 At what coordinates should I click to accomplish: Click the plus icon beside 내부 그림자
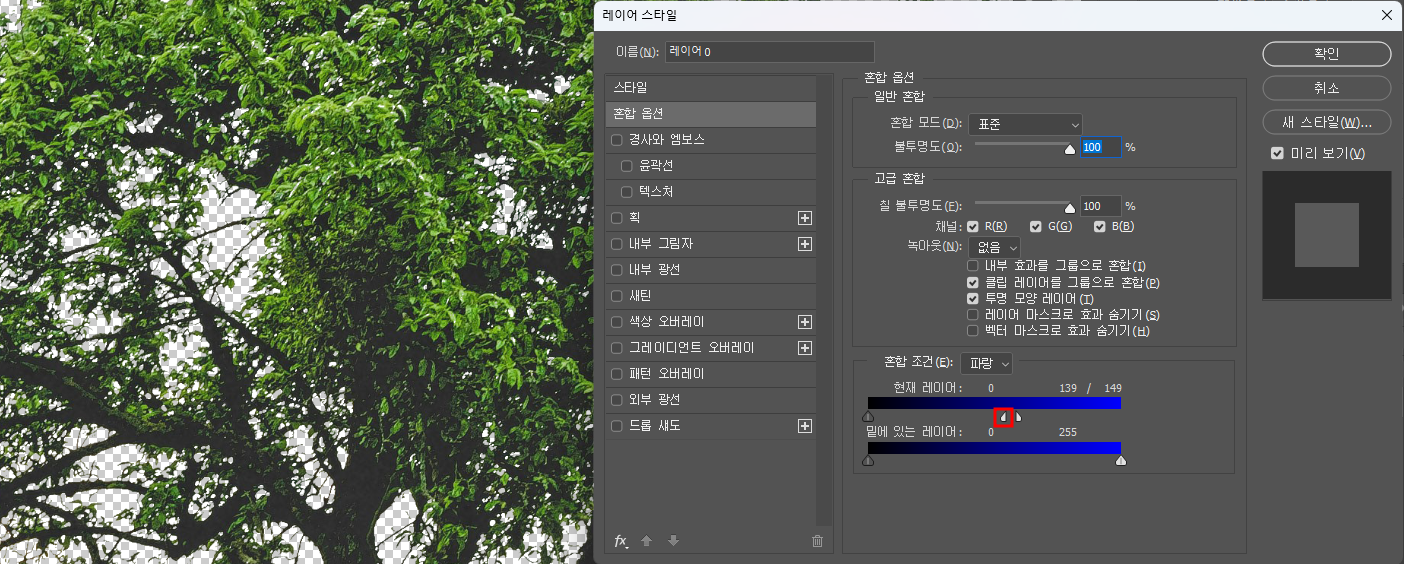pos(805,244)
